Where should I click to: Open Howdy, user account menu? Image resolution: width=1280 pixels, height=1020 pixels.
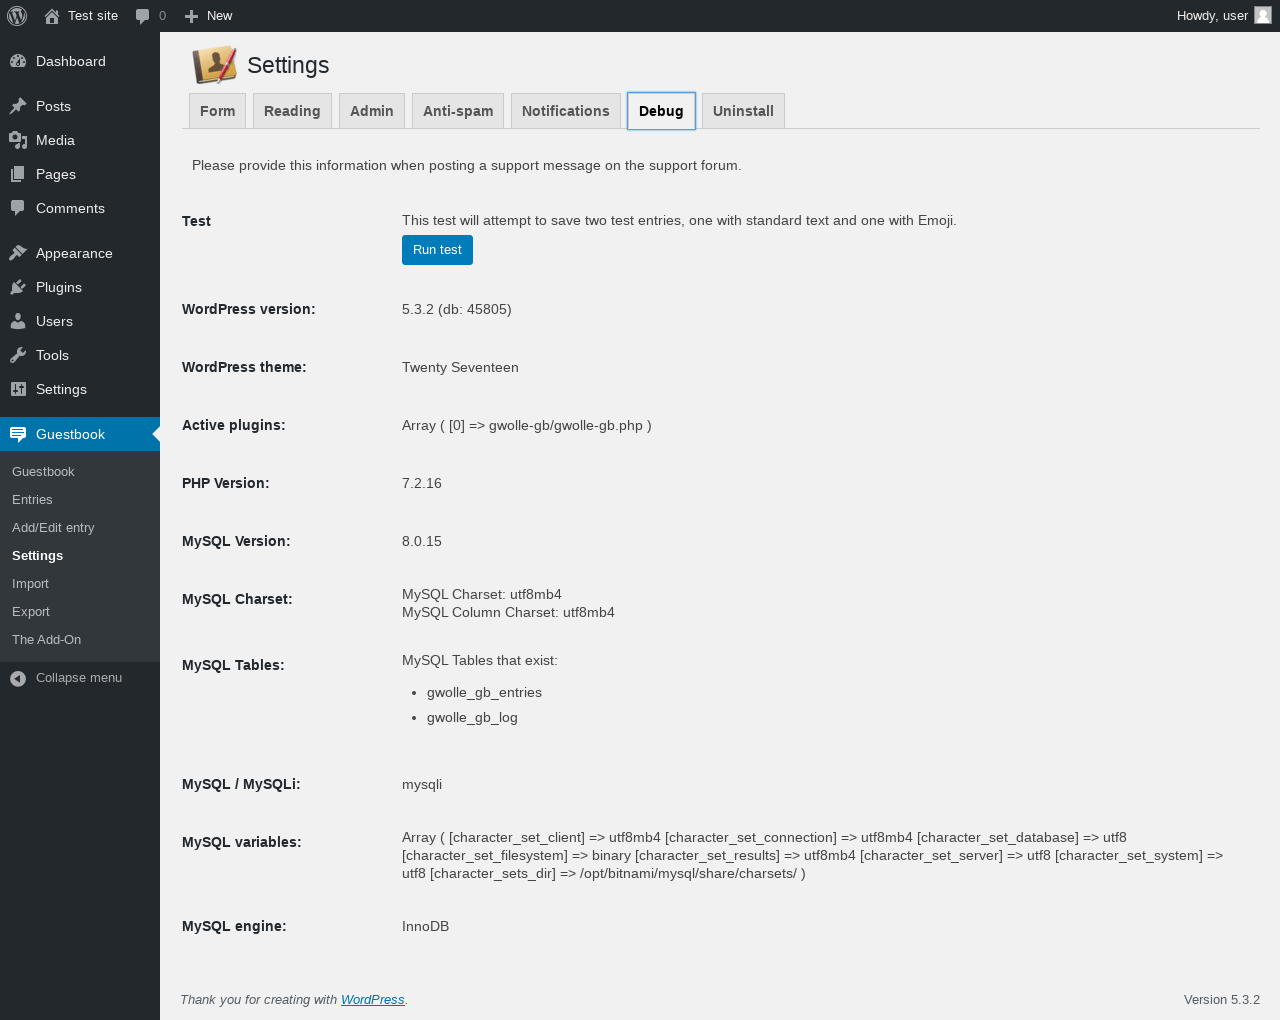tap(1223, 16)
